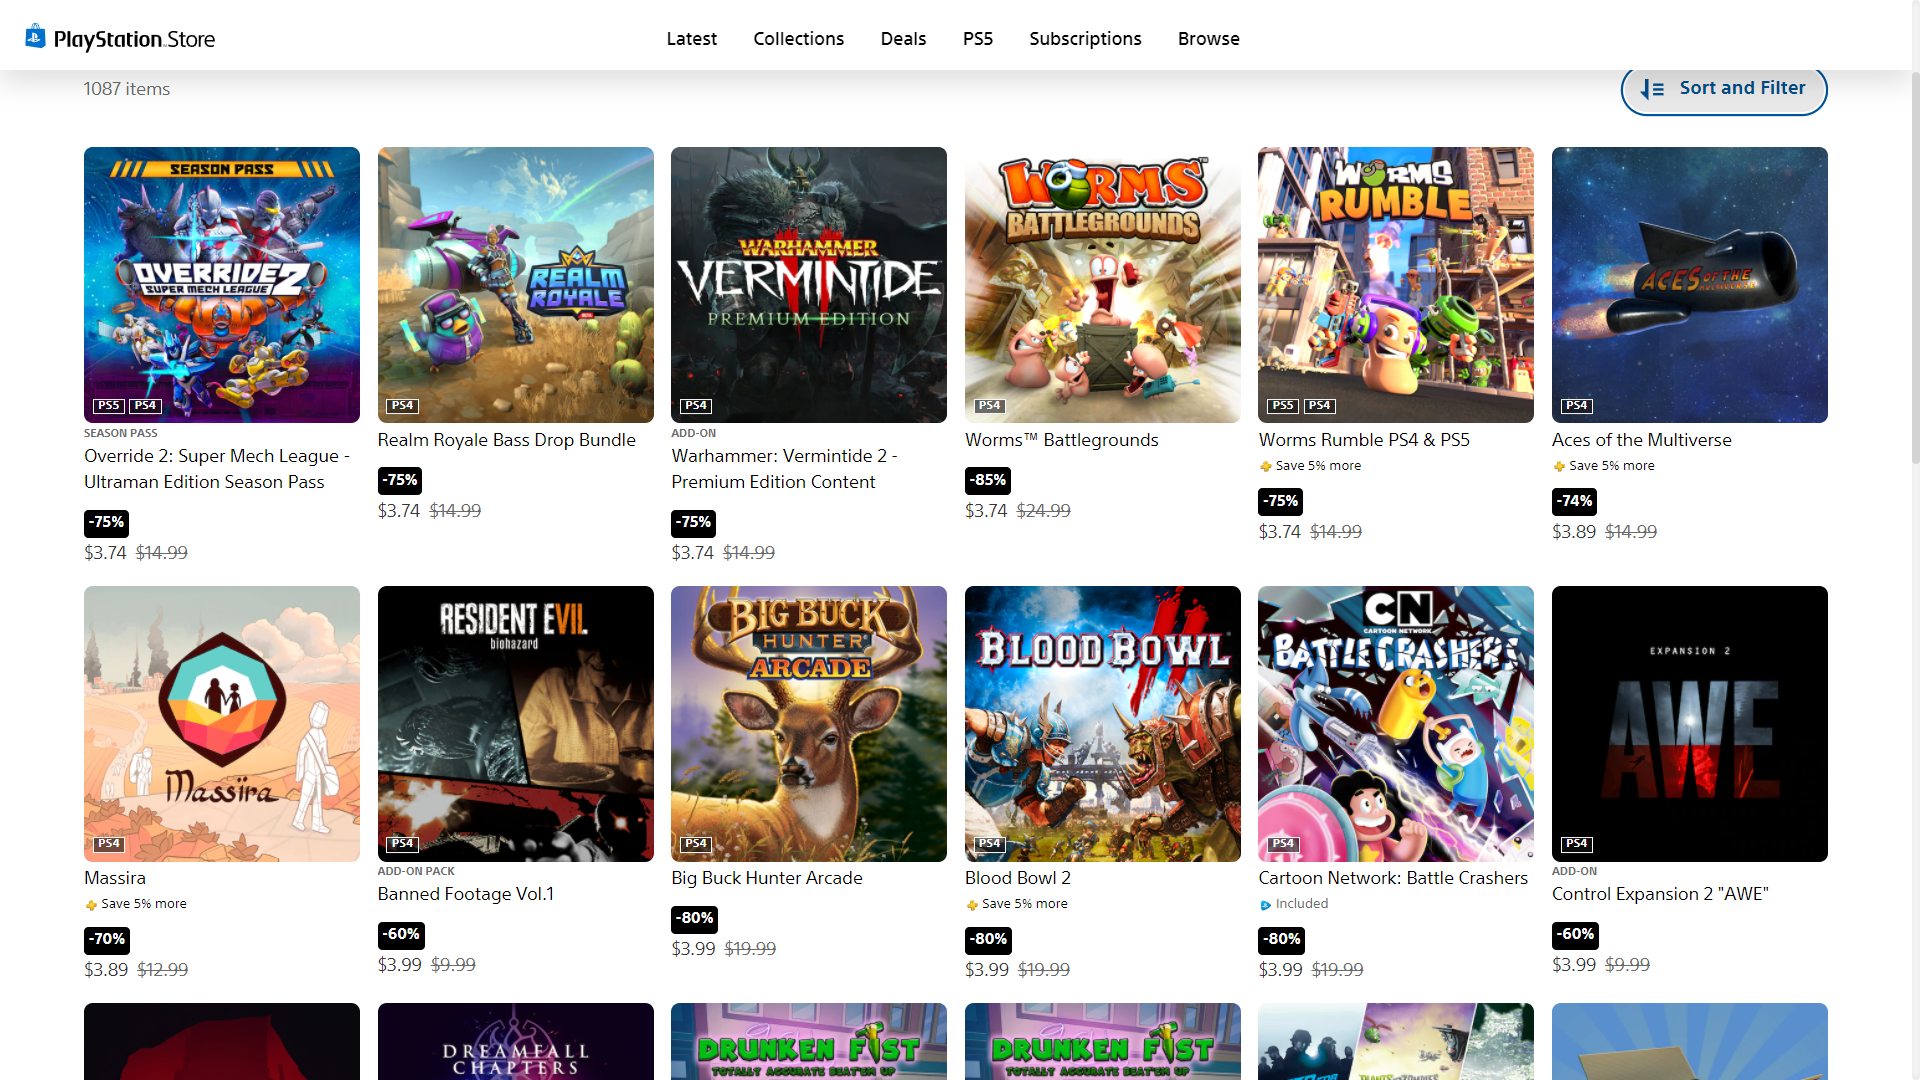Open the Subscriptions menu
This screenshot has height=1080, width=1920.
pyautogui.click(x=1085, y=38)
